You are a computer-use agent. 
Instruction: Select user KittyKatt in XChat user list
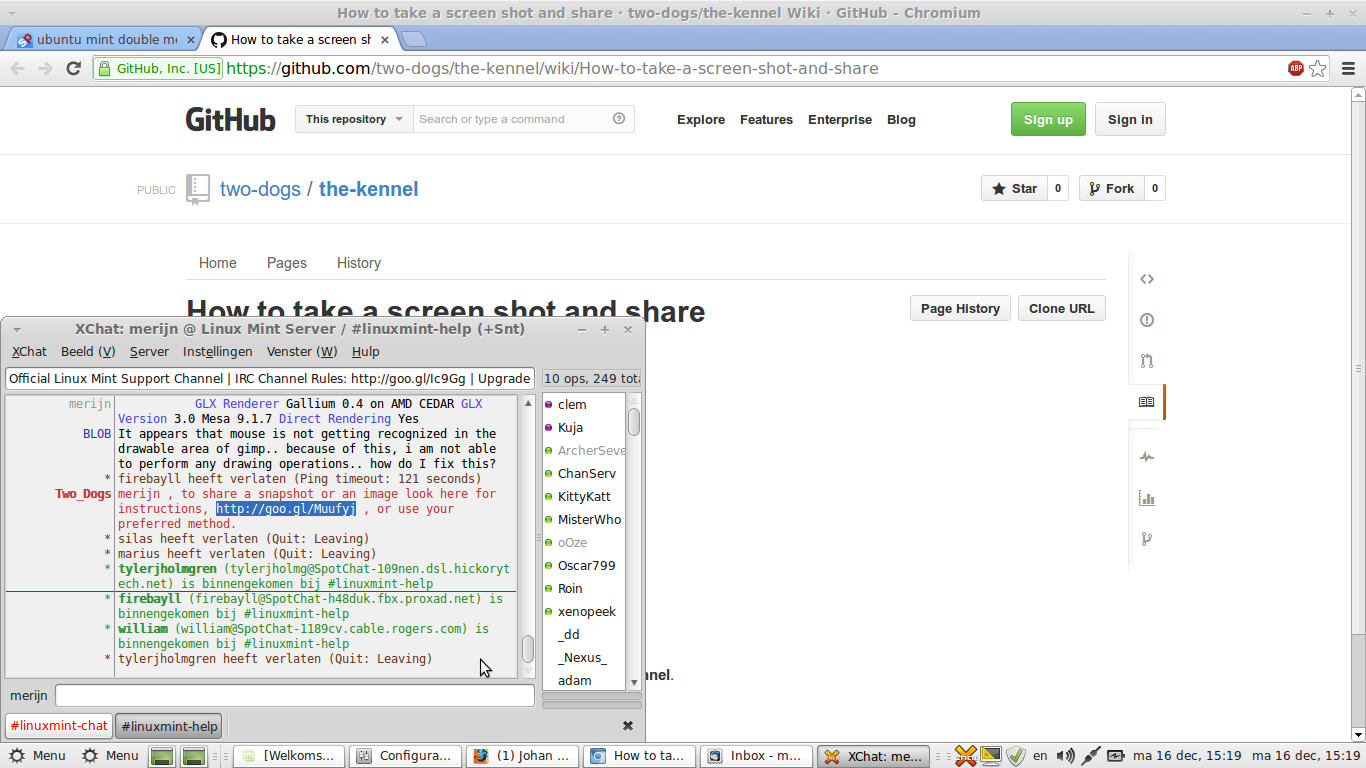click(584, 496)
